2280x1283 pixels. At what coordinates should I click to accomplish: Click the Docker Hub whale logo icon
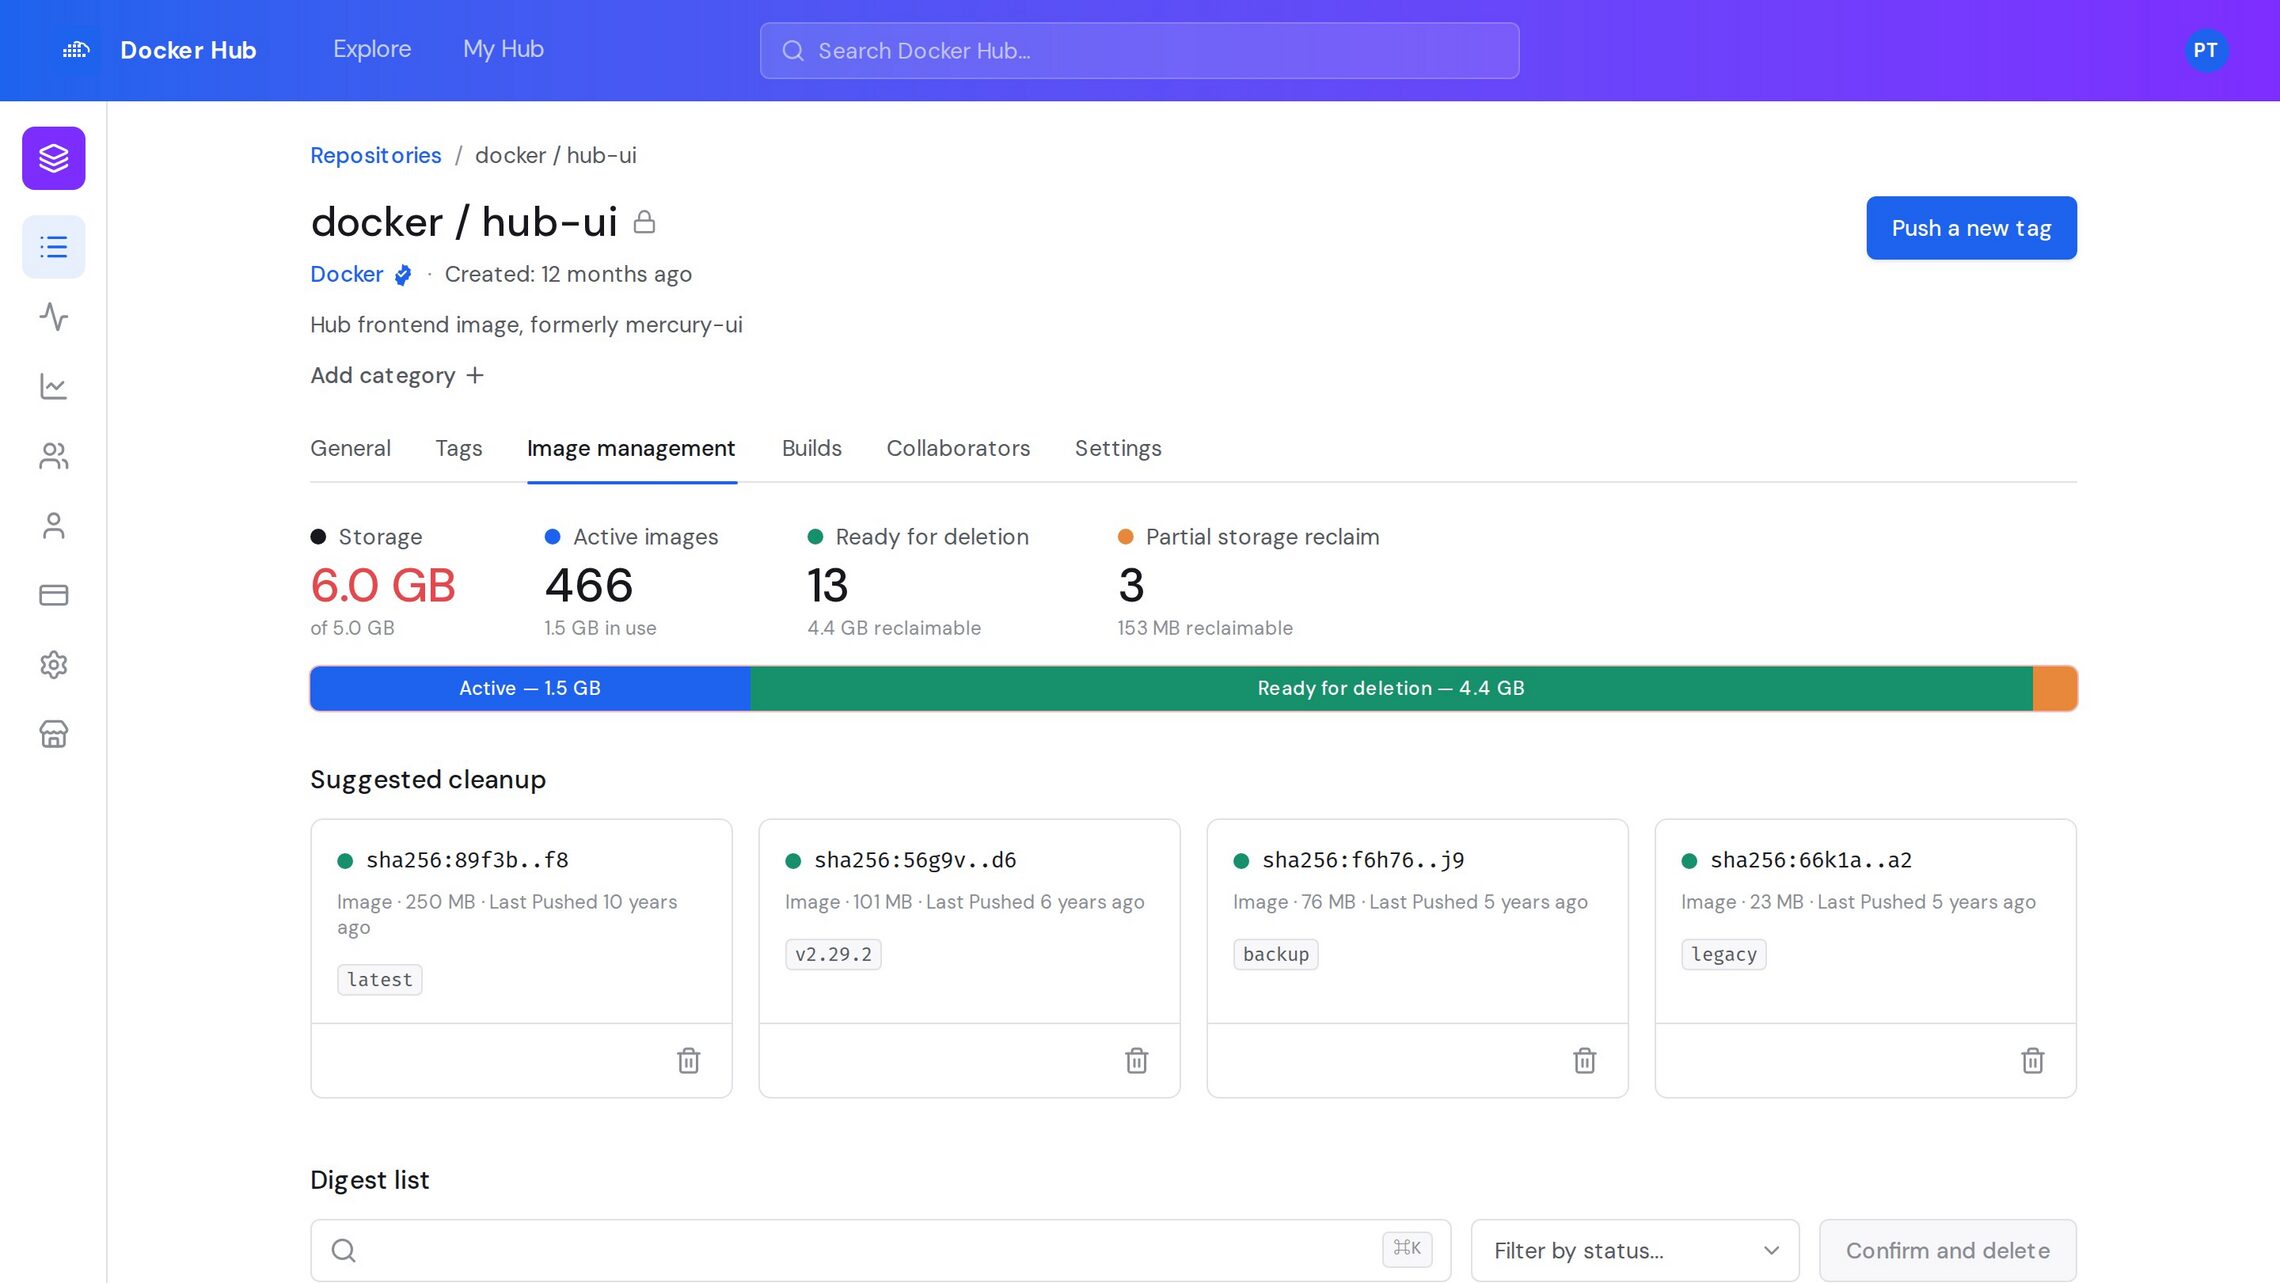[x=76, y=50]
